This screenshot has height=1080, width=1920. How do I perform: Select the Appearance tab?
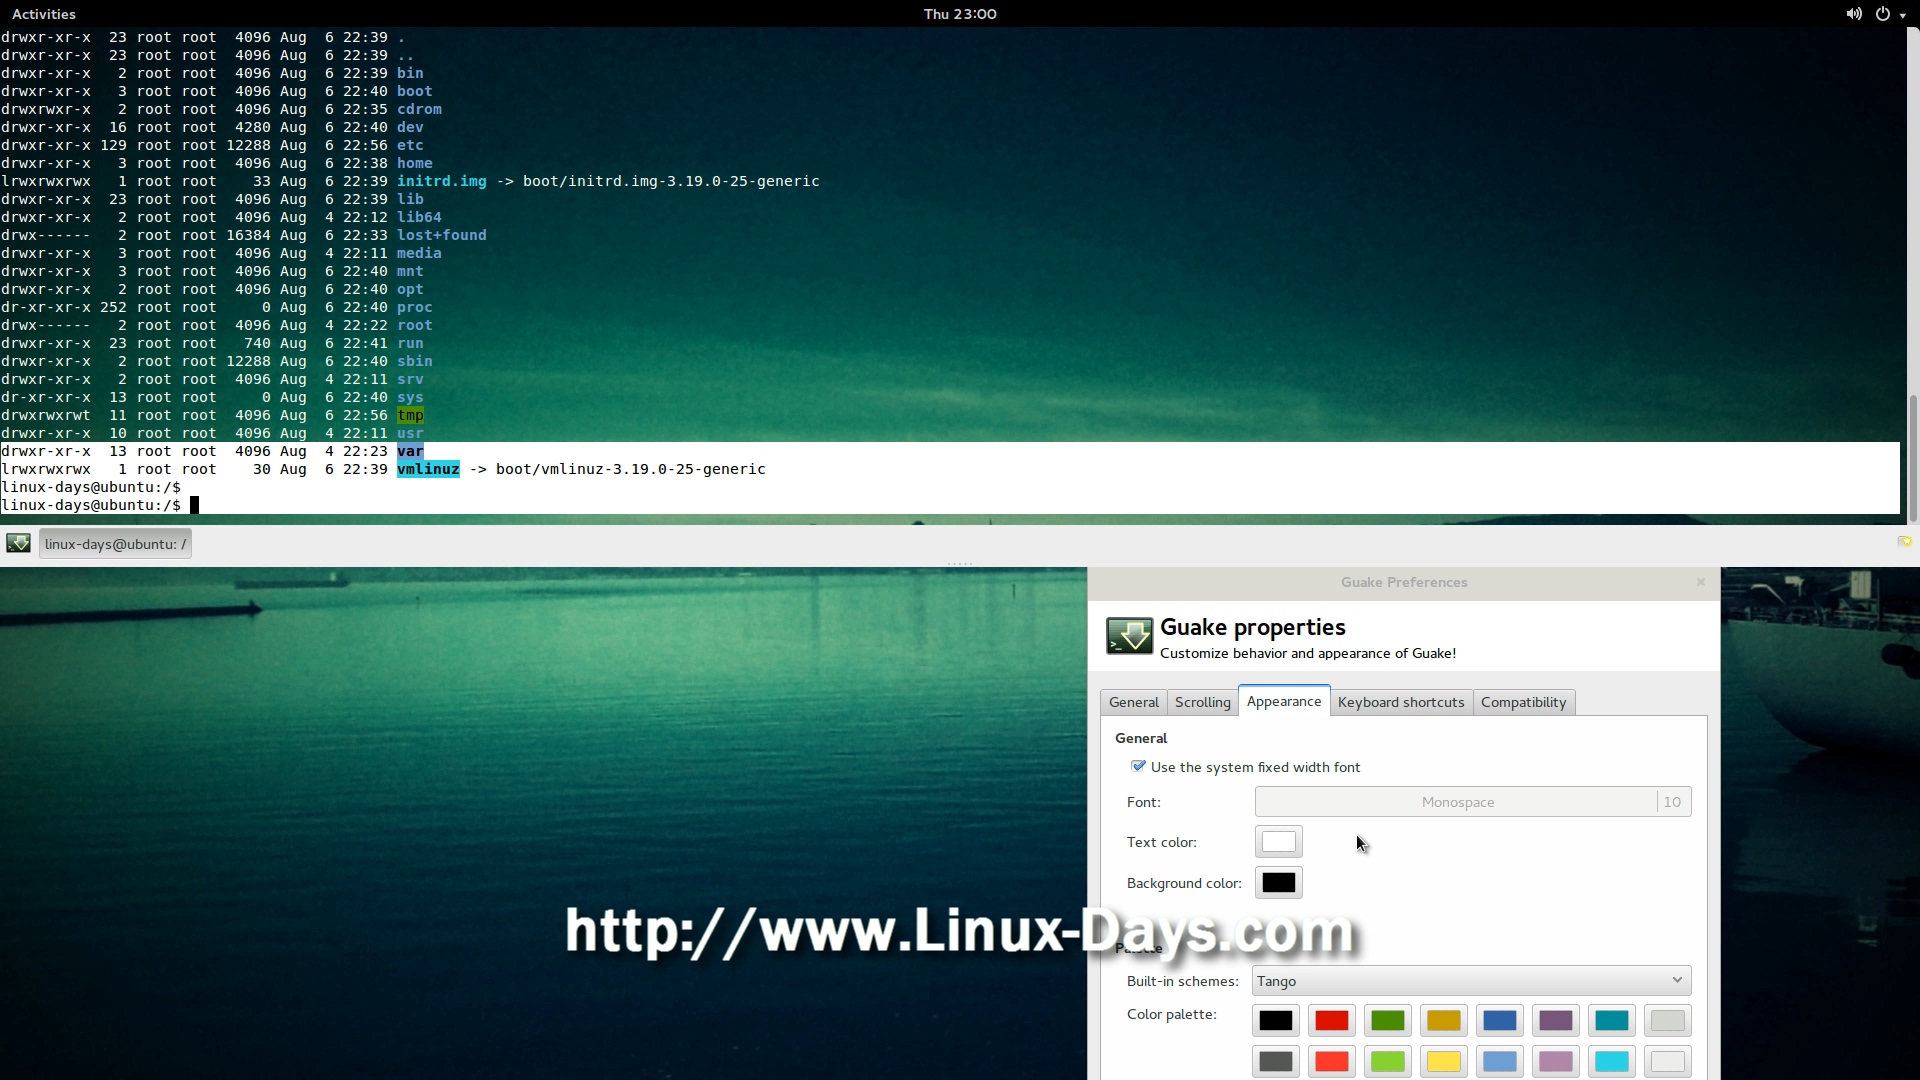[1283, 701]
